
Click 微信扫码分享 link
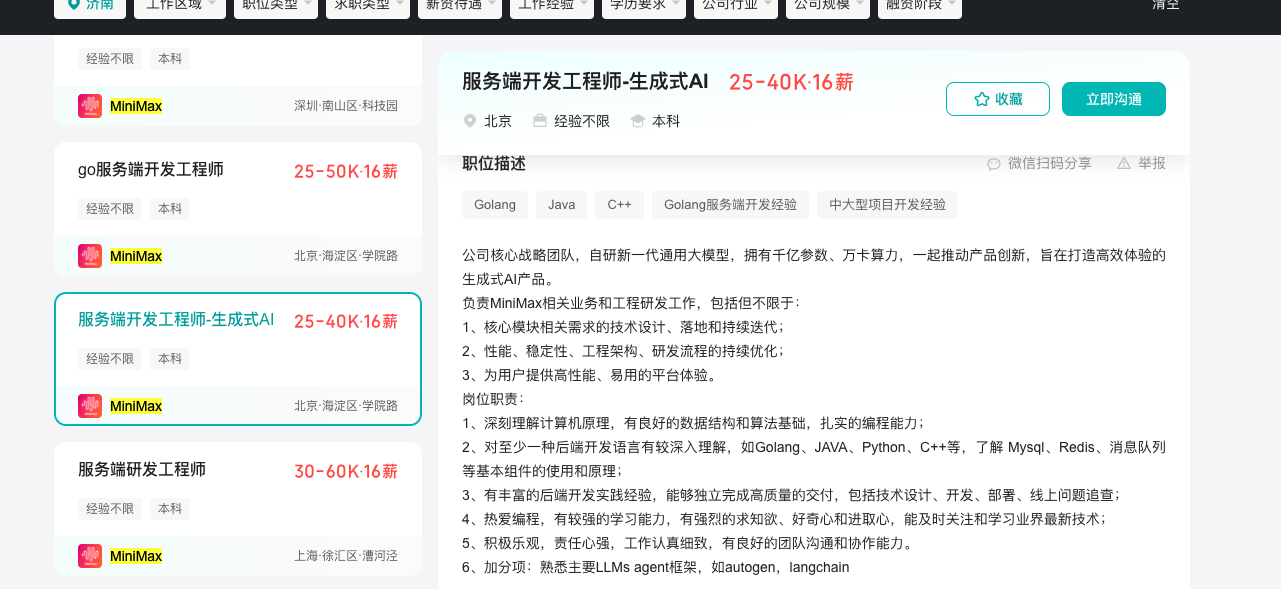(1050, 163)
